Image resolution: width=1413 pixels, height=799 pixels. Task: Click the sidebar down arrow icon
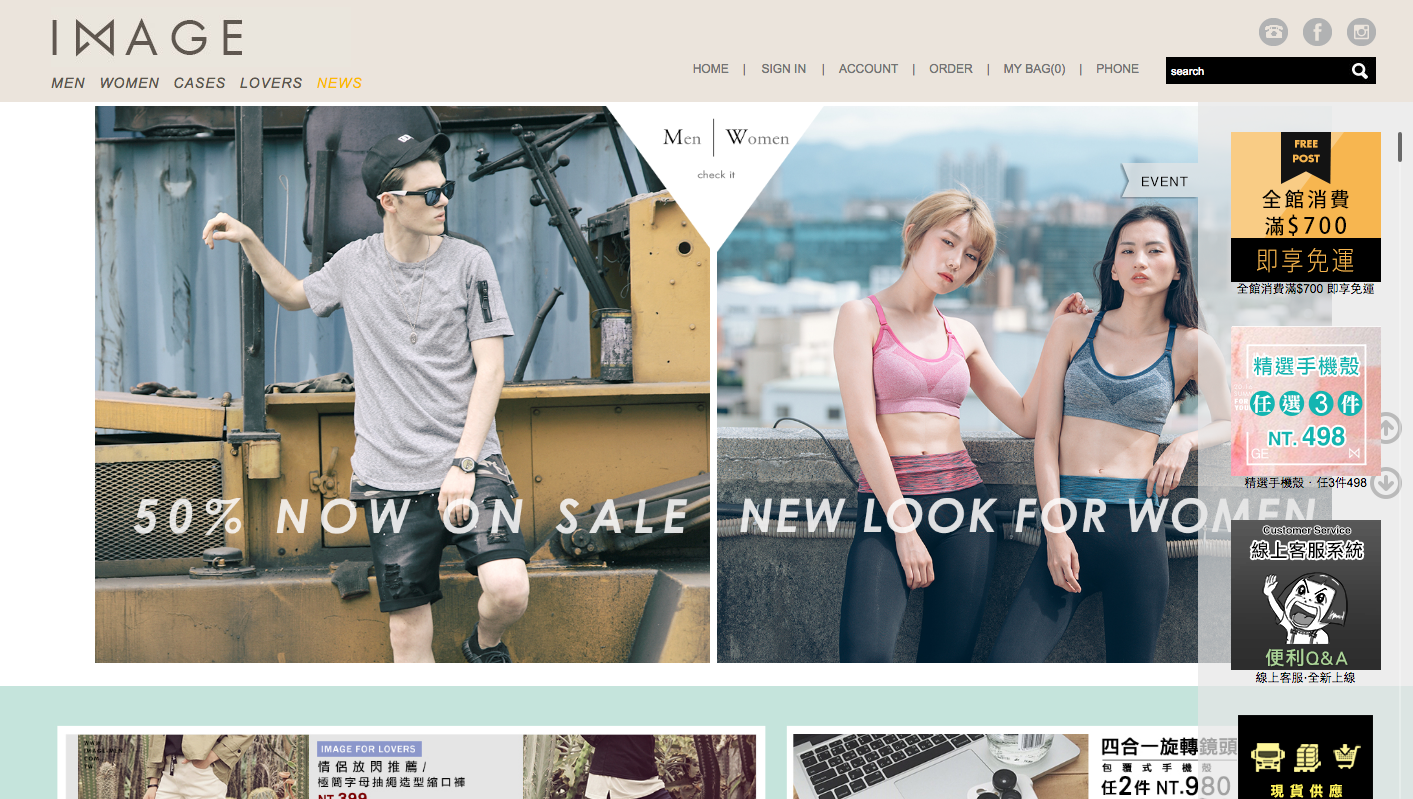point(1386,483)
